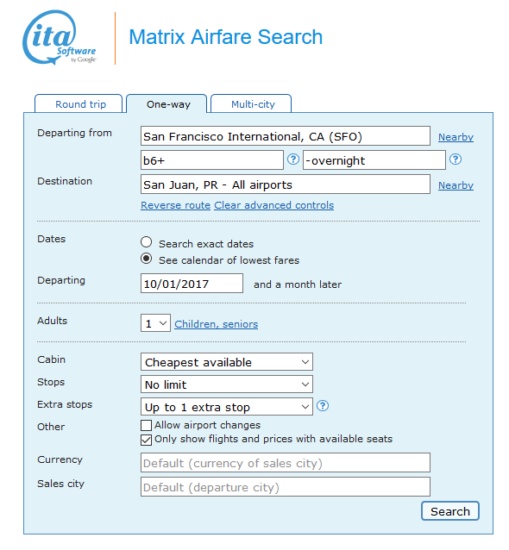This screenshot has width=509, height=550.
Task: Open the Children, seniors link
Action: click(216, 324)
